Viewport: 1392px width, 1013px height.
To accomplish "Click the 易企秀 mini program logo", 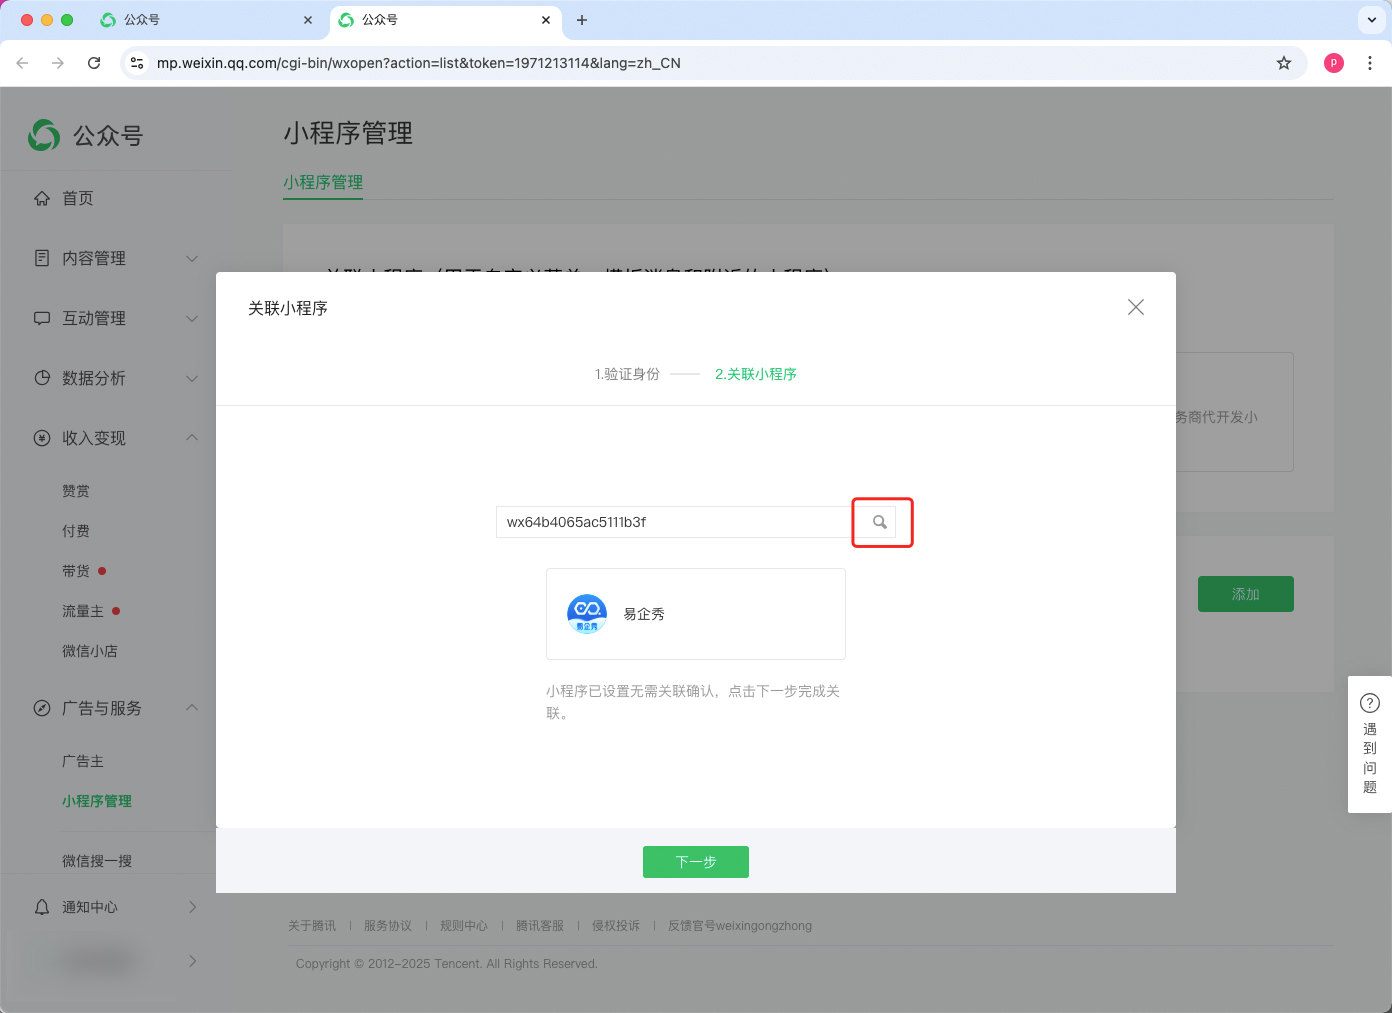I will pos(587,614).
